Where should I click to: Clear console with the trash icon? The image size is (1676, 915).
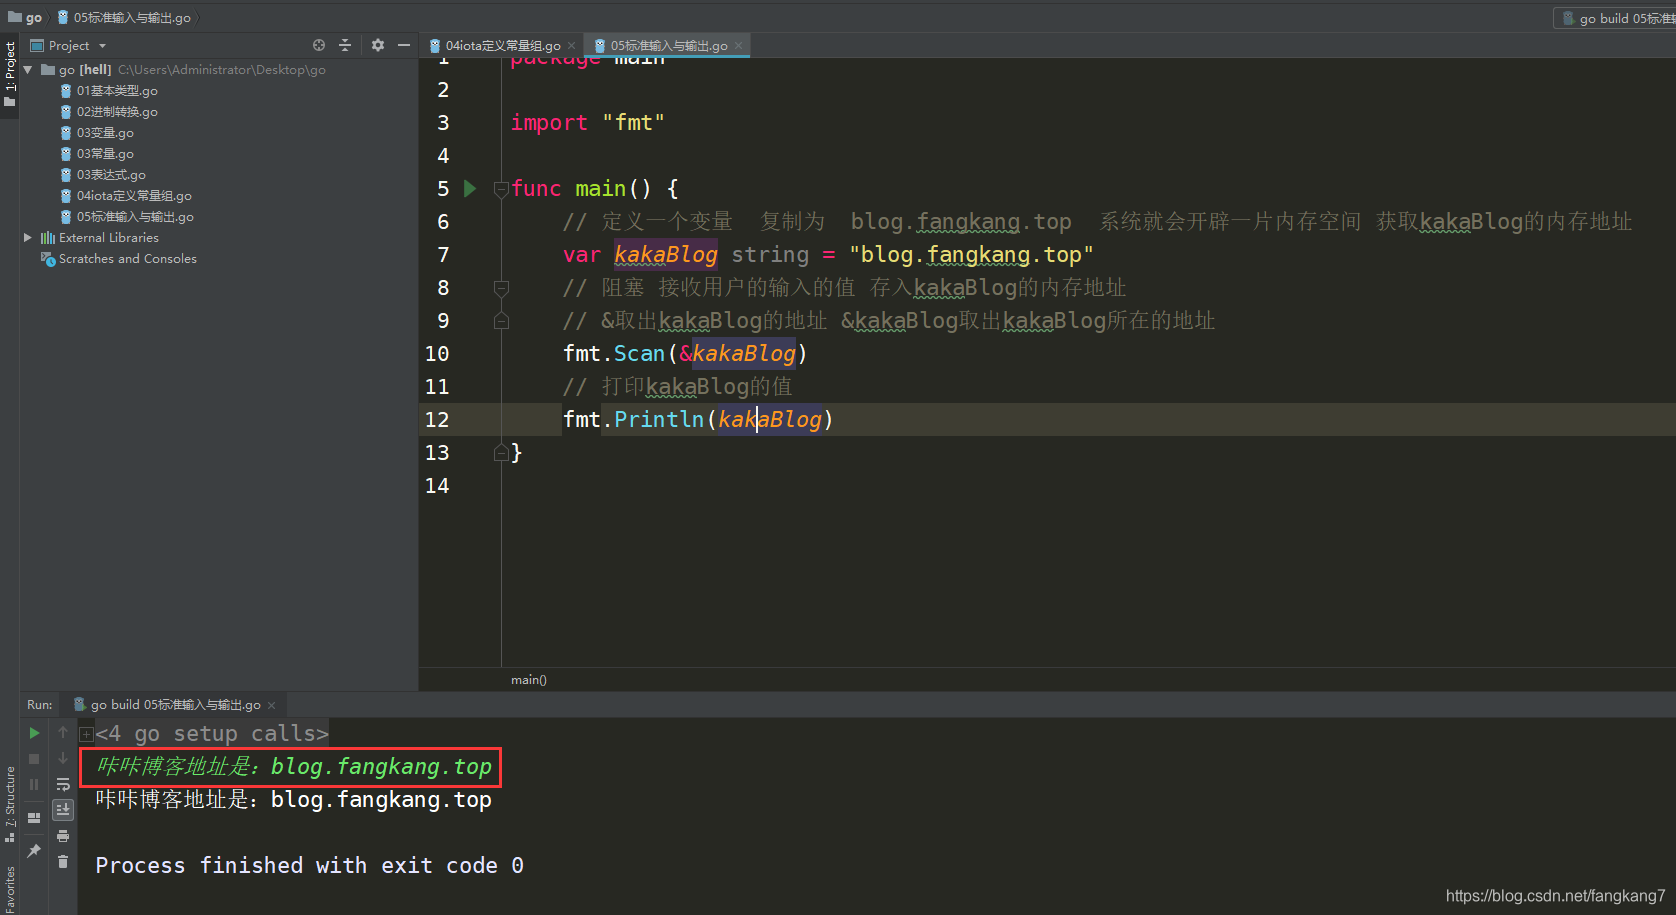pyautogui.click(x=63, y=861)
